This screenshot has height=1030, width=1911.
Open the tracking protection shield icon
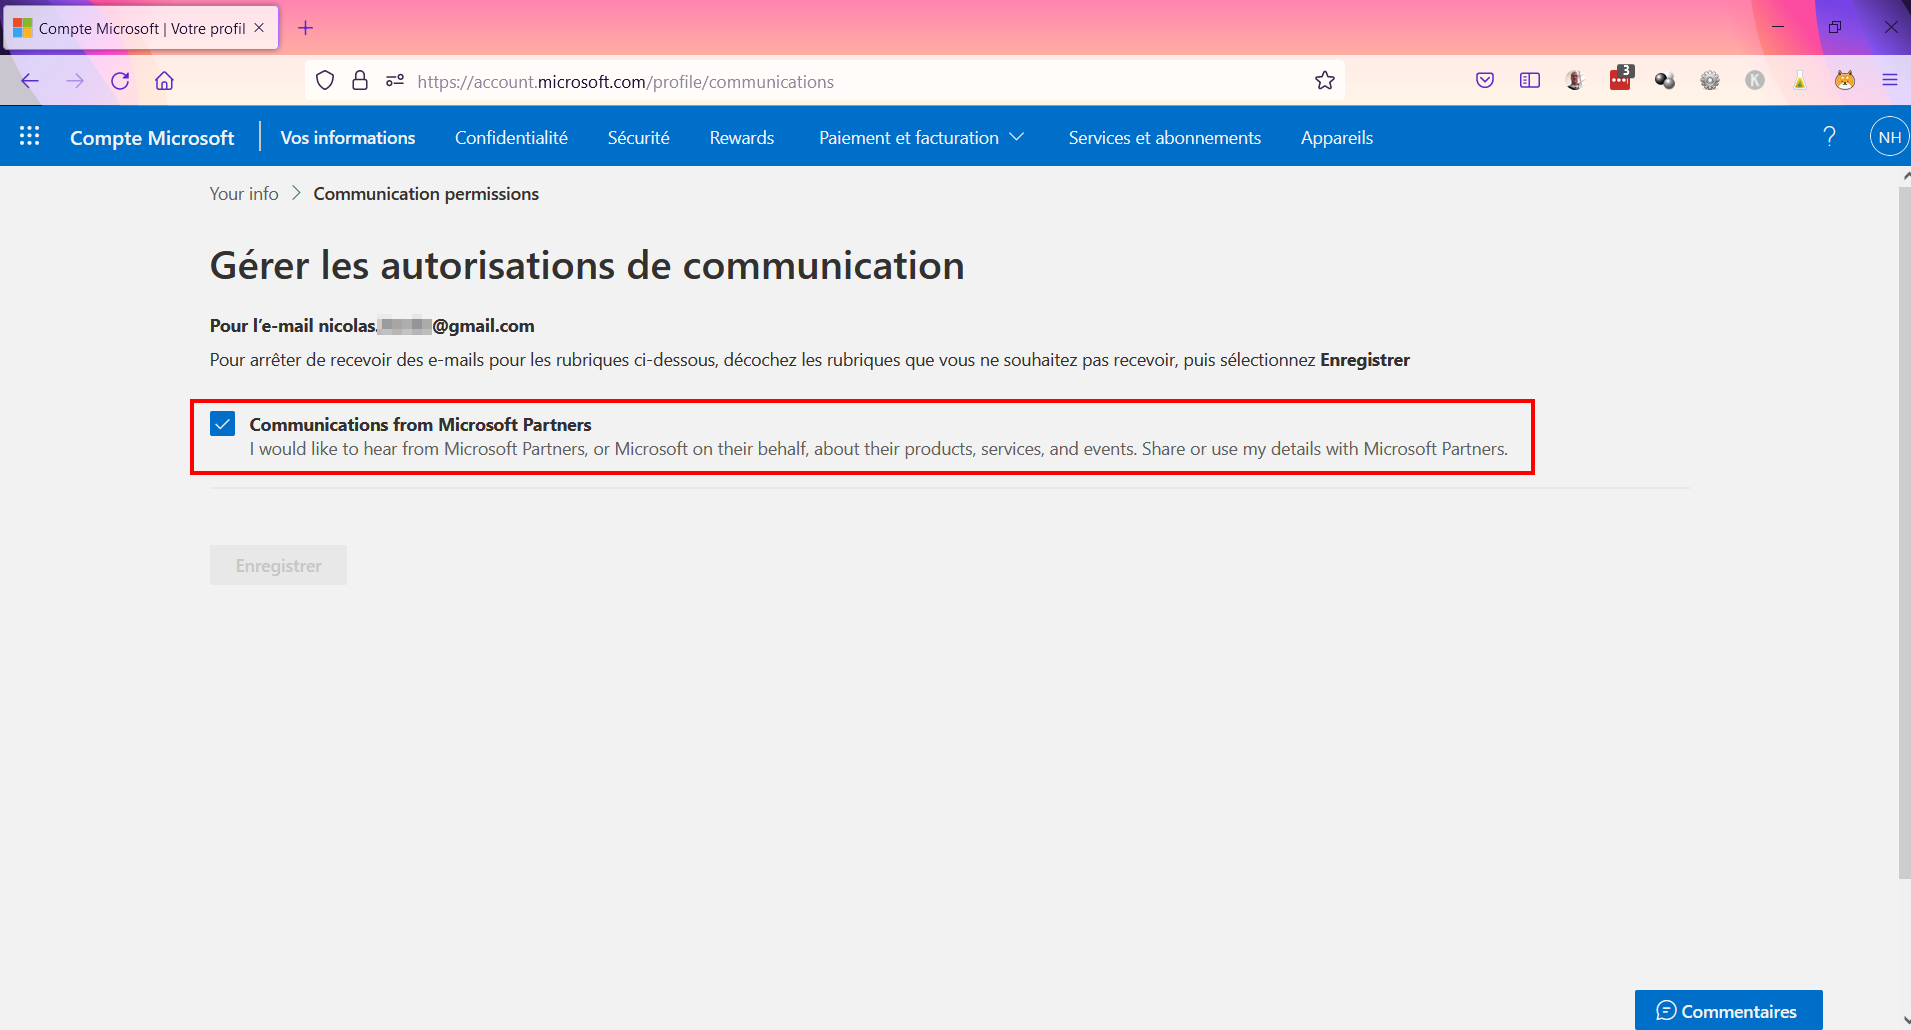click(325, 81)
